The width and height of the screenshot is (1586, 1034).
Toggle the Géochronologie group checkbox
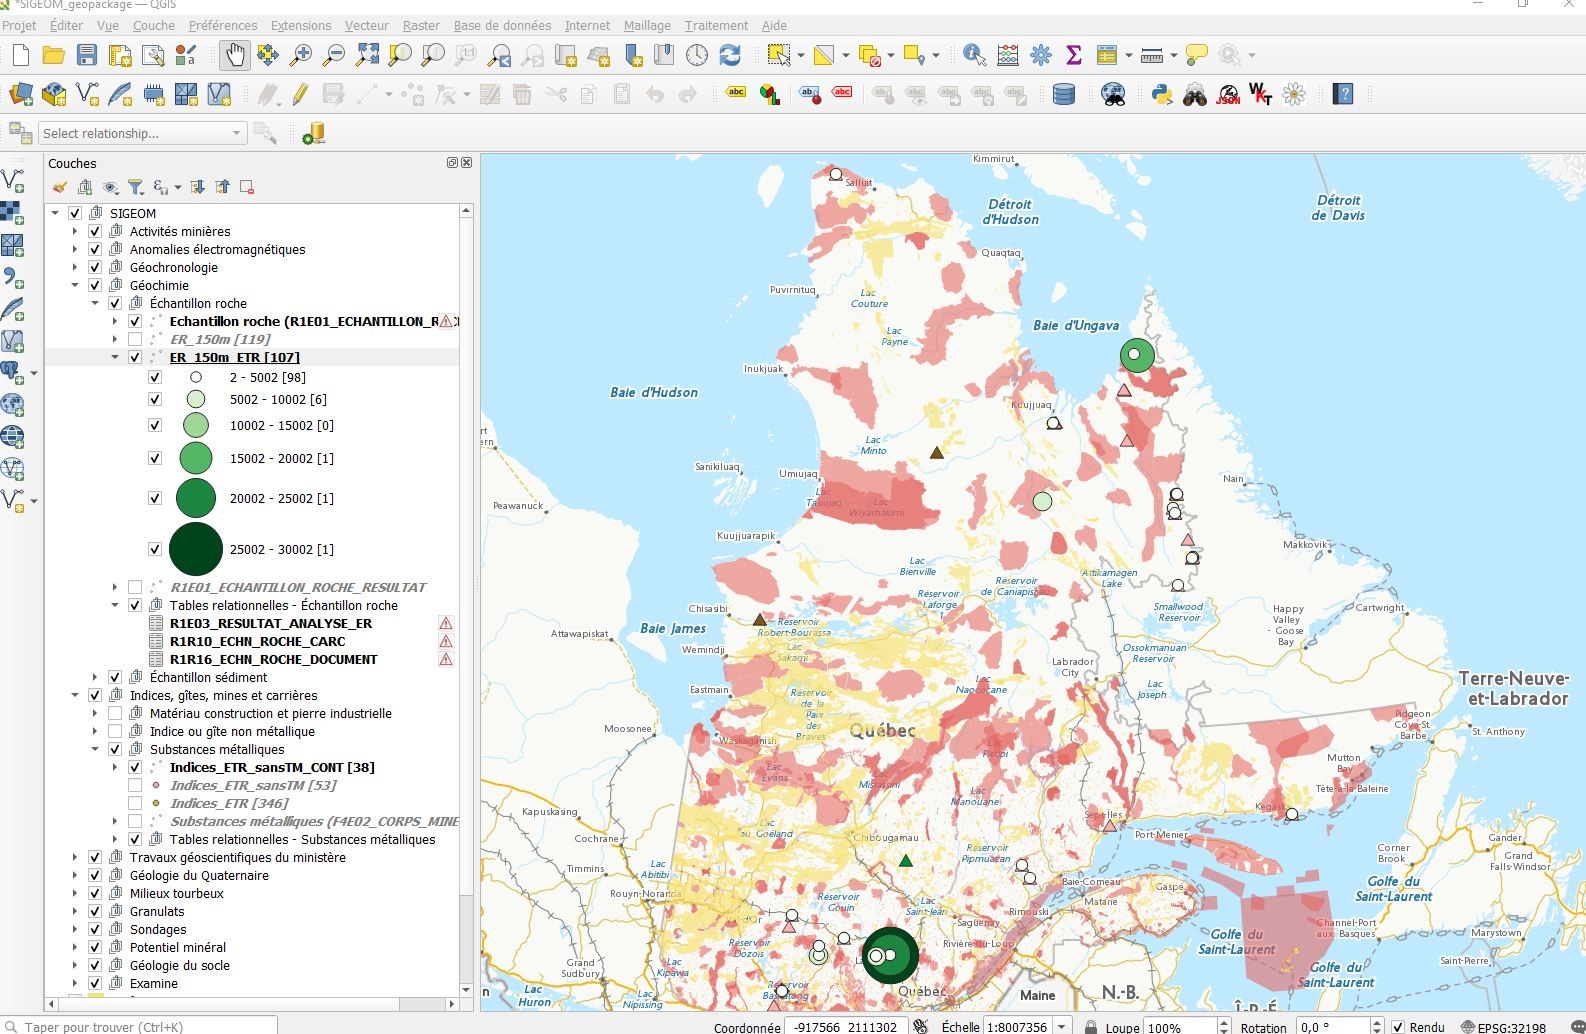coord(95,267)
